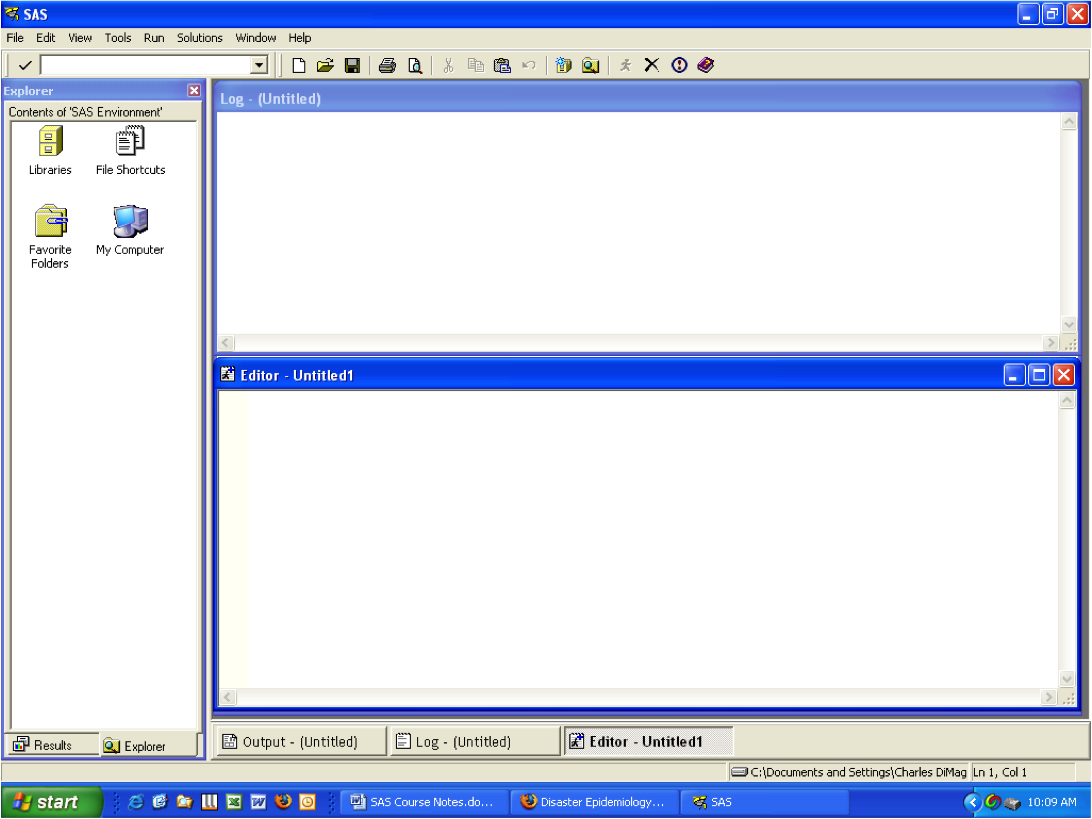
Task: Click current folder path in status bar
Action: (x=849, y=772)
